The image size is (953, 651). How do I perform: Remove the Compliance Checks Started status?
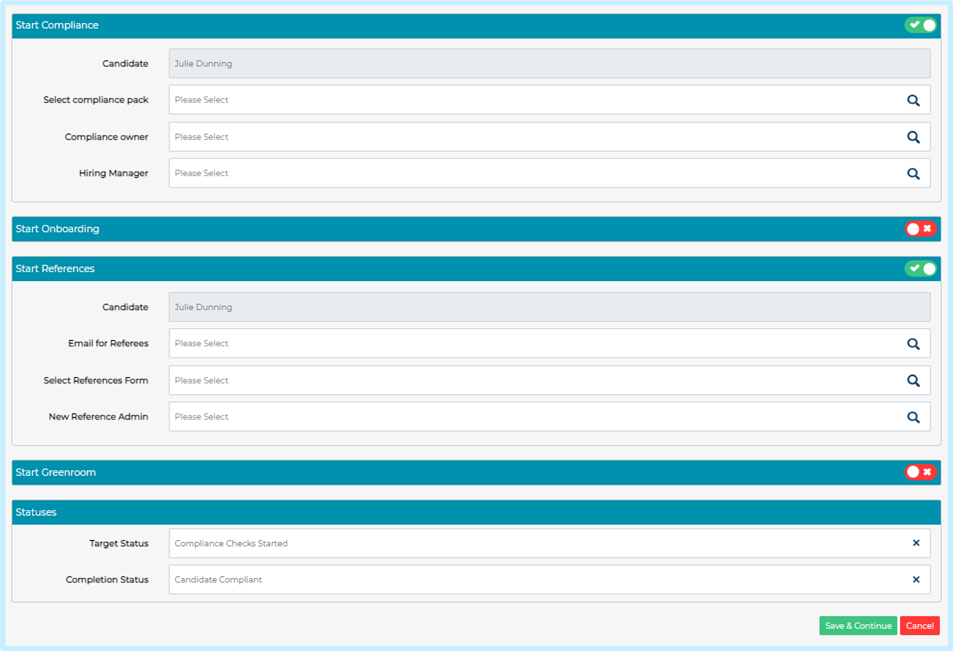[x=916, y=543]
